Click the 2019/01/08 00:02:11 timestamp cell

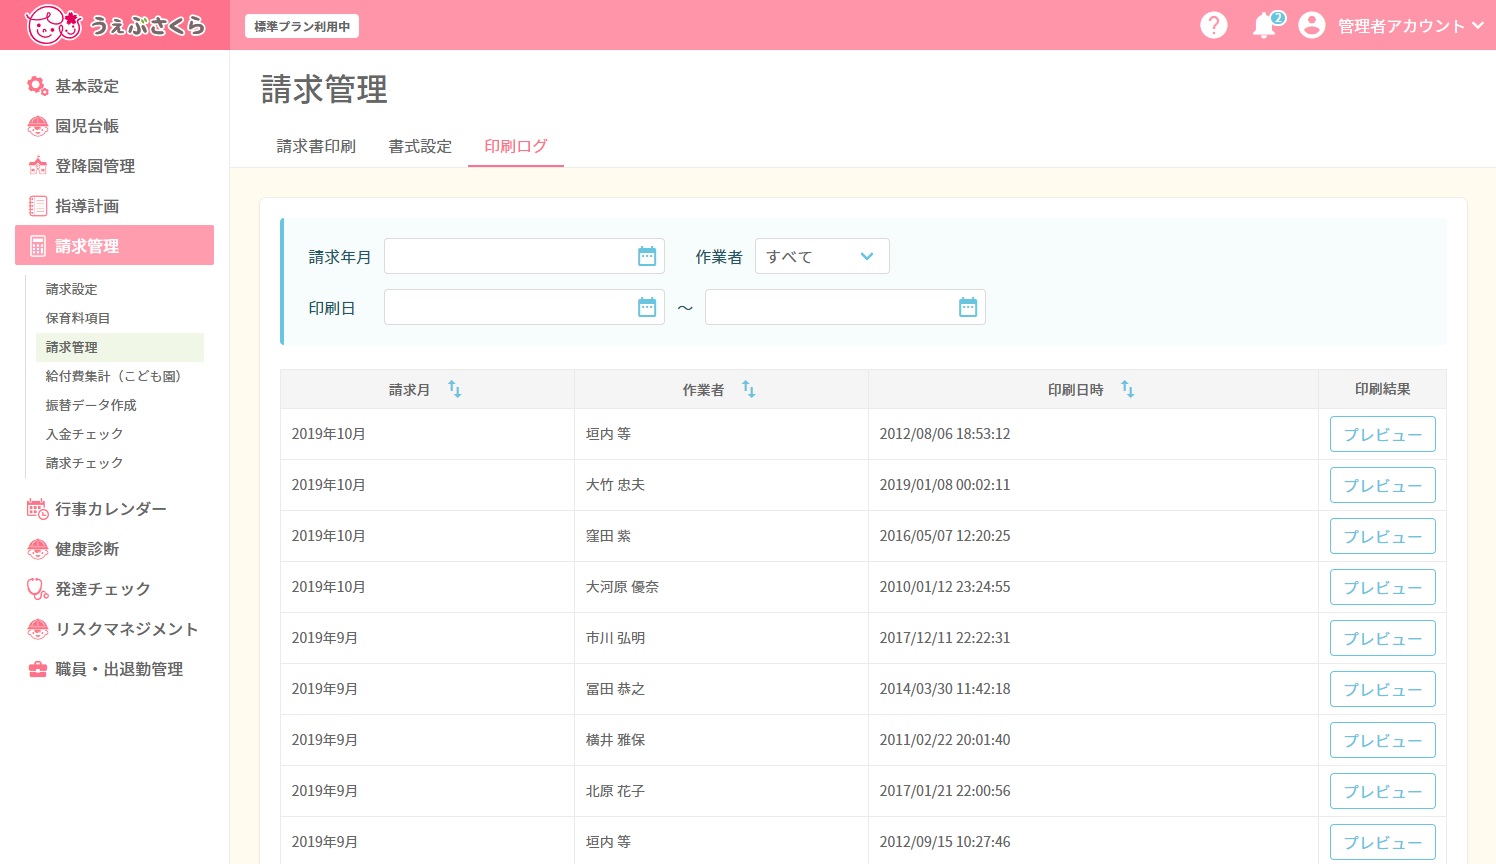(1093, 485)
